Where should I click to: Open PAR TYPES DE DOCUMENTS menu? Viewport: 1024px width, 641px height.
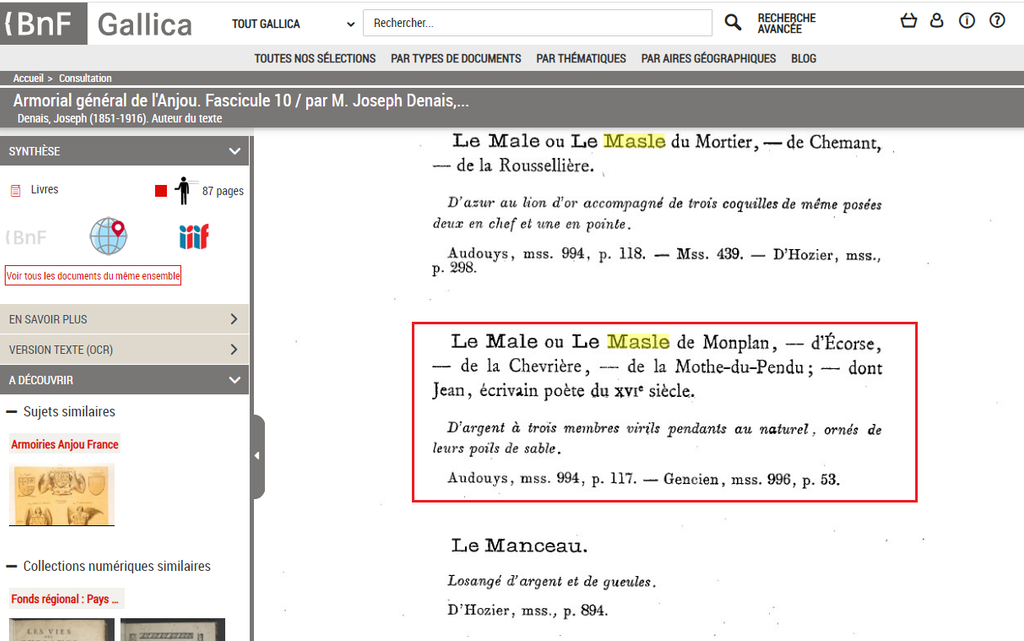(456, 59)
